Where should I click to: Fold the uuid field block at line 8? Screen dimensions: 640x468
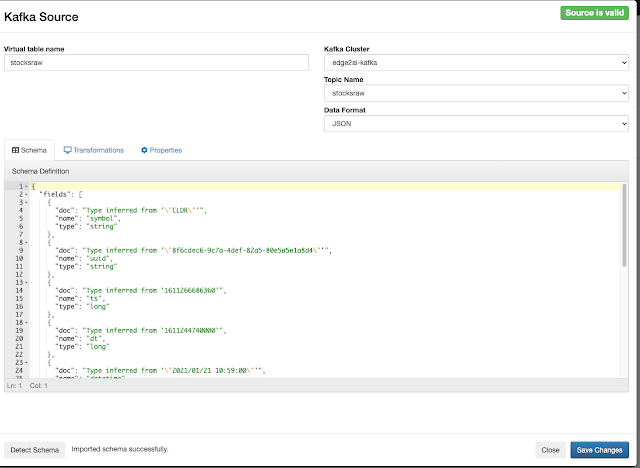point(26,242)
